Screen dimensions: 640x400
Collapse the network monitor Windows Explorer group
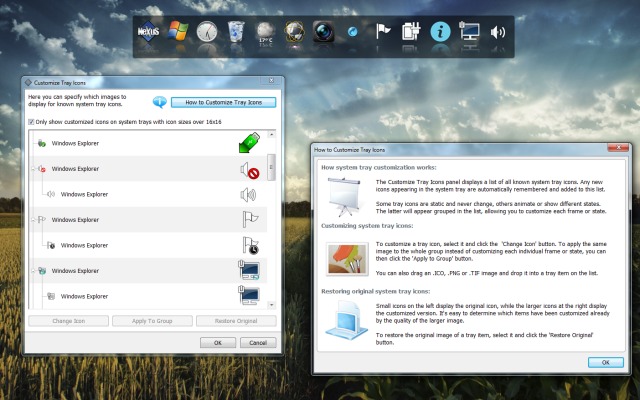point(33,271)
